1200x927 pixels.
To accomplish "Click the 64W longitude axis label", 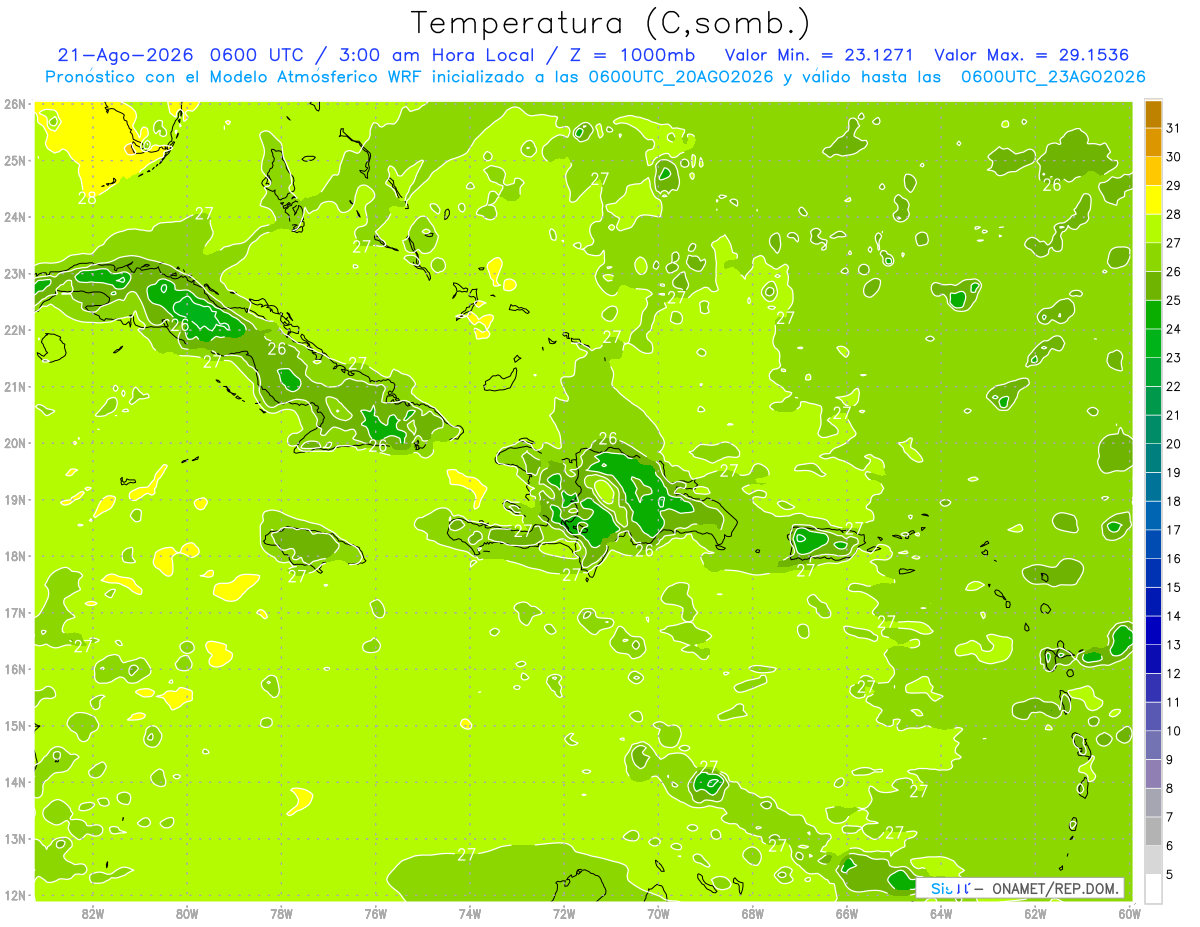I will click(941, 913).
